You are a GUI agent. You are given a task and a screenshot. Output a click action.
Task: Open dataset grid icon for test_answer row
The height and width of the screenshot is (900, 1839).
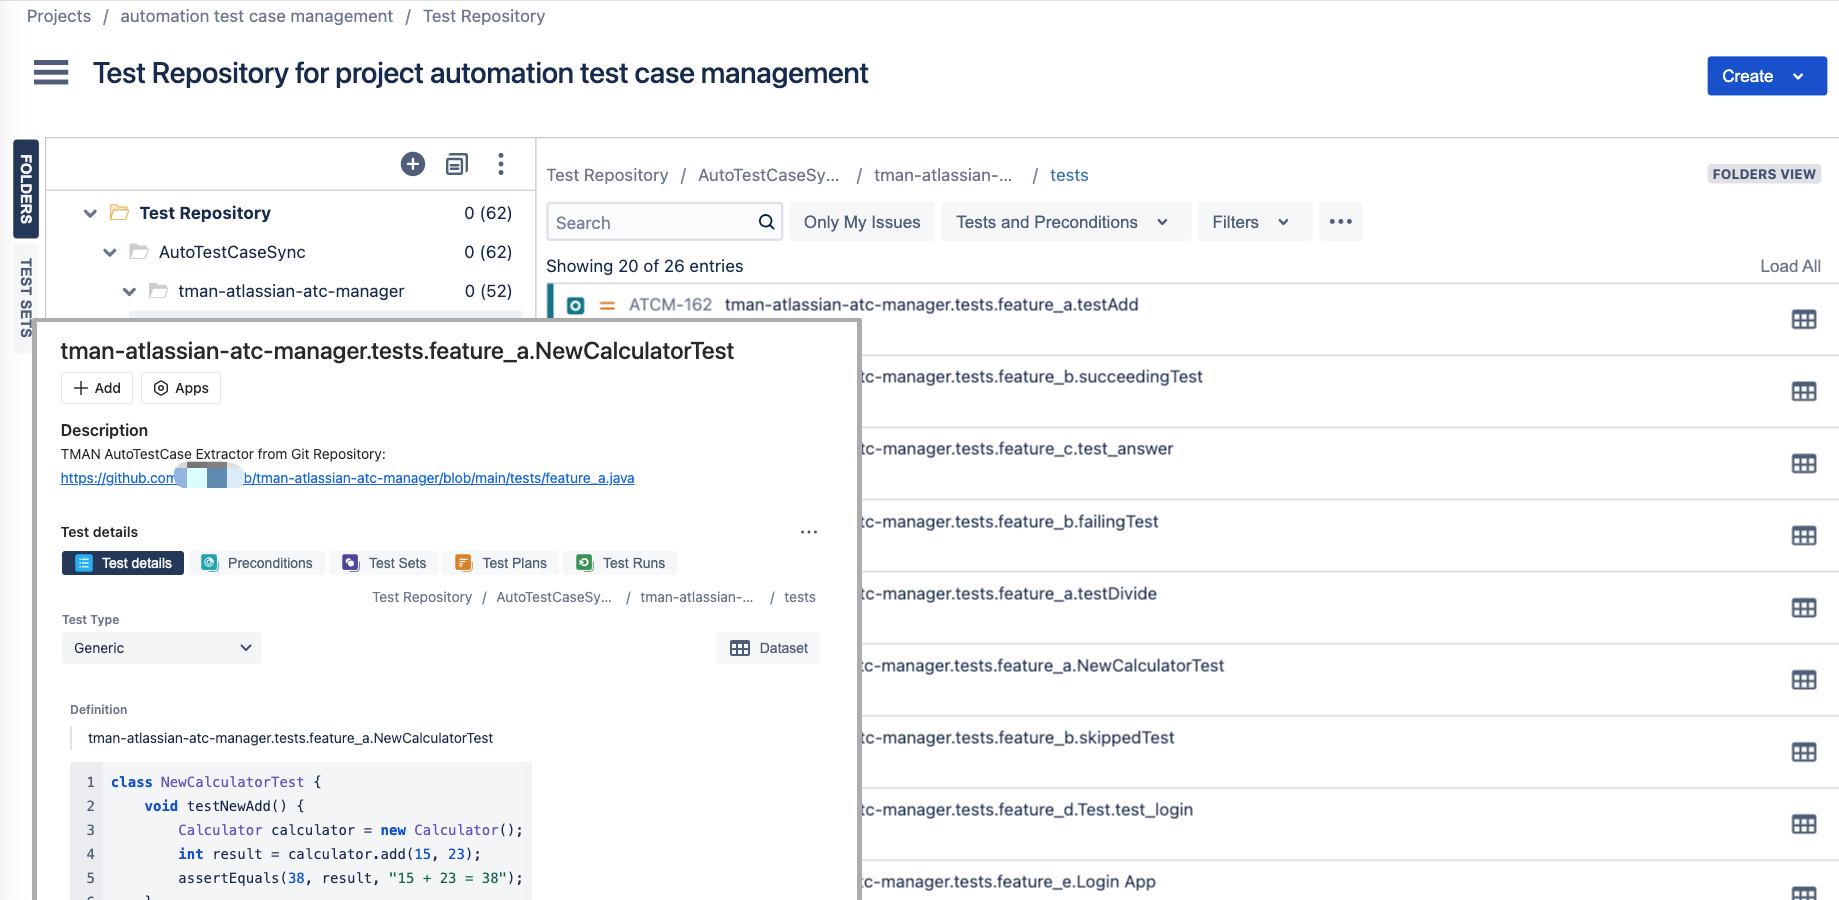tap(1804, 464)
